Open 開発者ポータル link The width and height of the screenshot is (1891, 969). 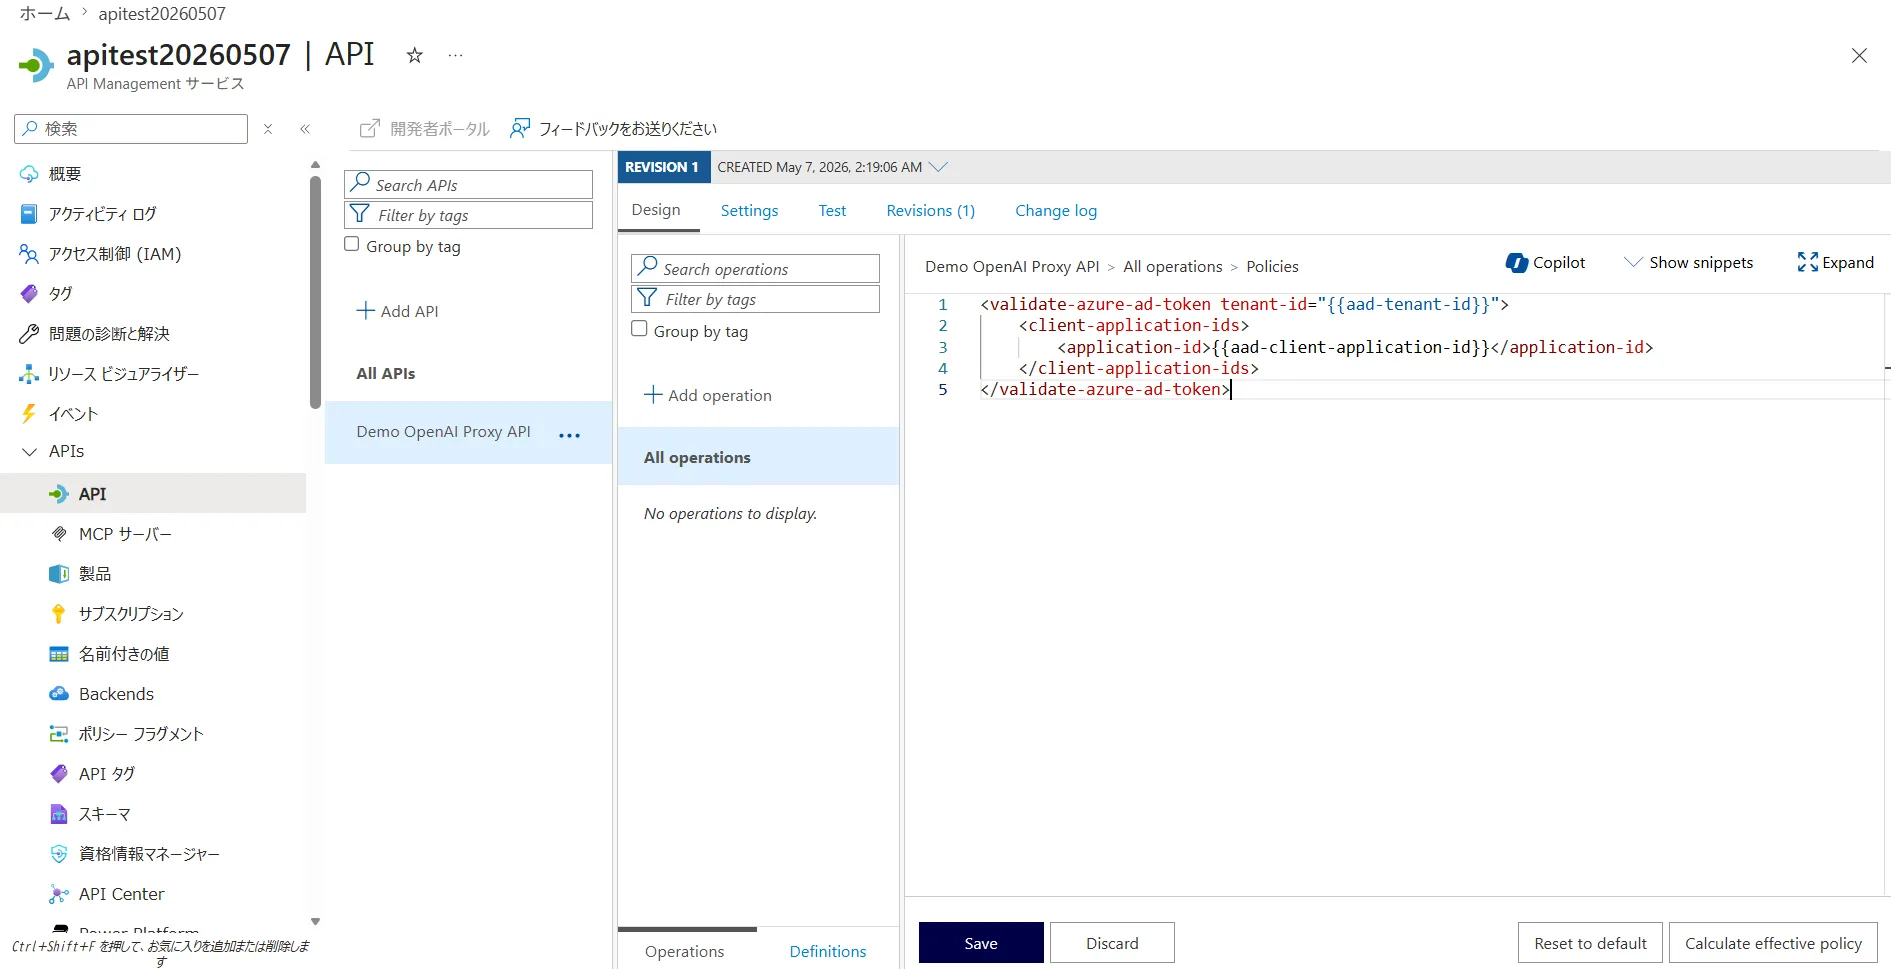(x=425, y=129)
